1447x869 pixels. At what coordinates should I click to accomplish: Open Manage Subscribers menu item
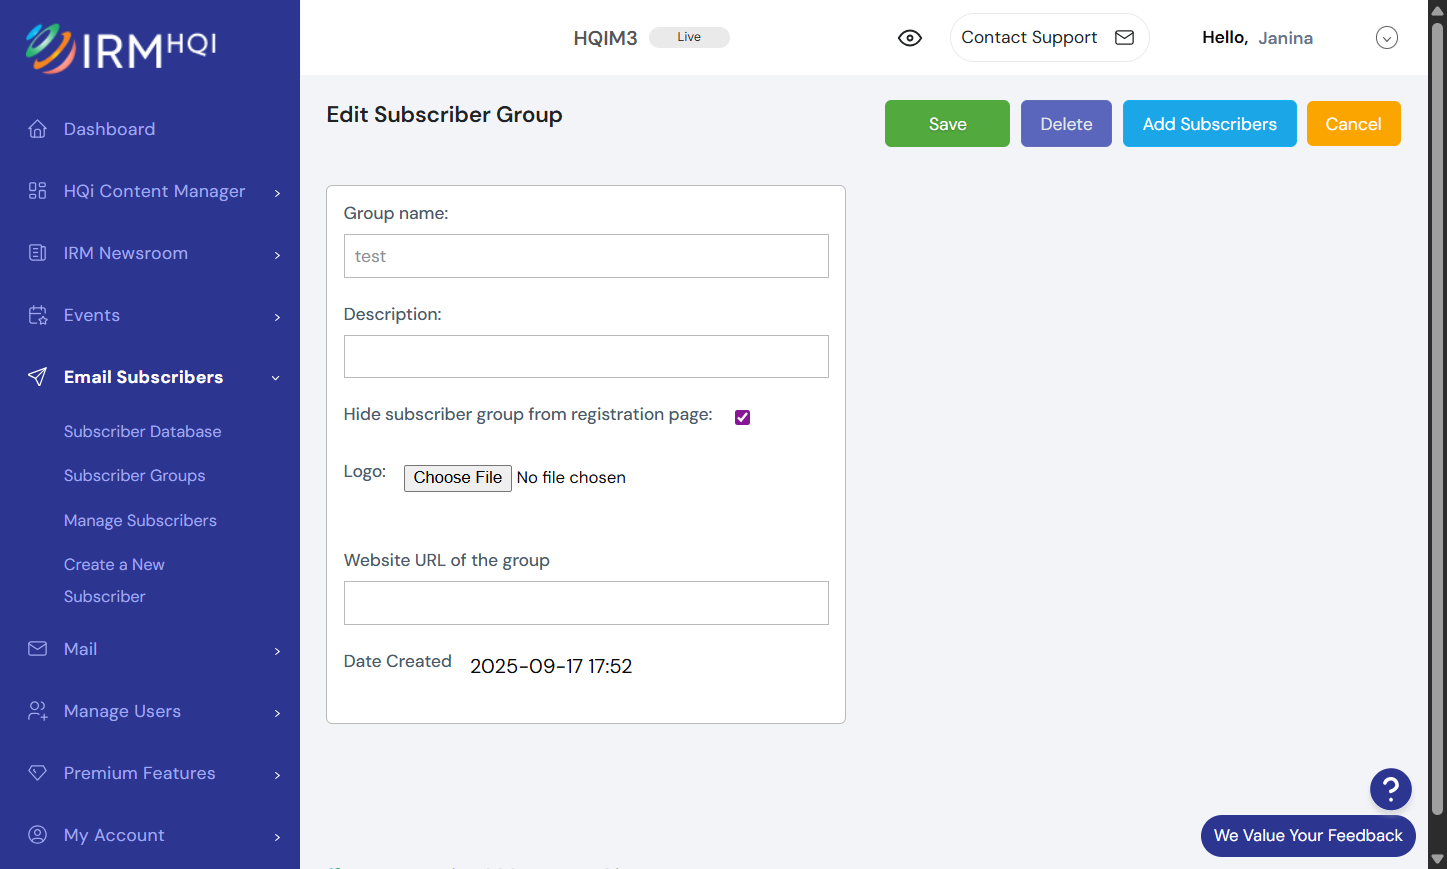(x=140, y=521)
